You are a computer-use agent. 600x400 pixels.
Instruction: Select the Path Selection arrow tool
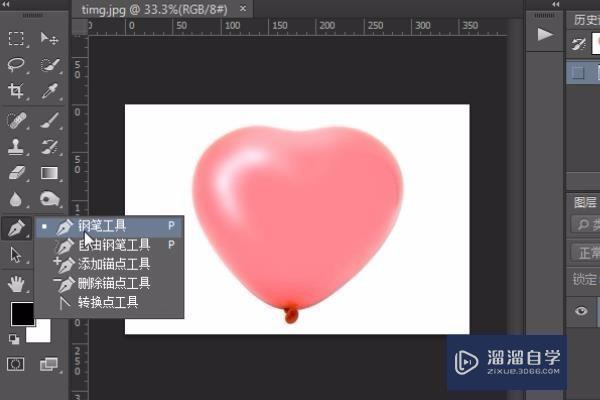16,255
